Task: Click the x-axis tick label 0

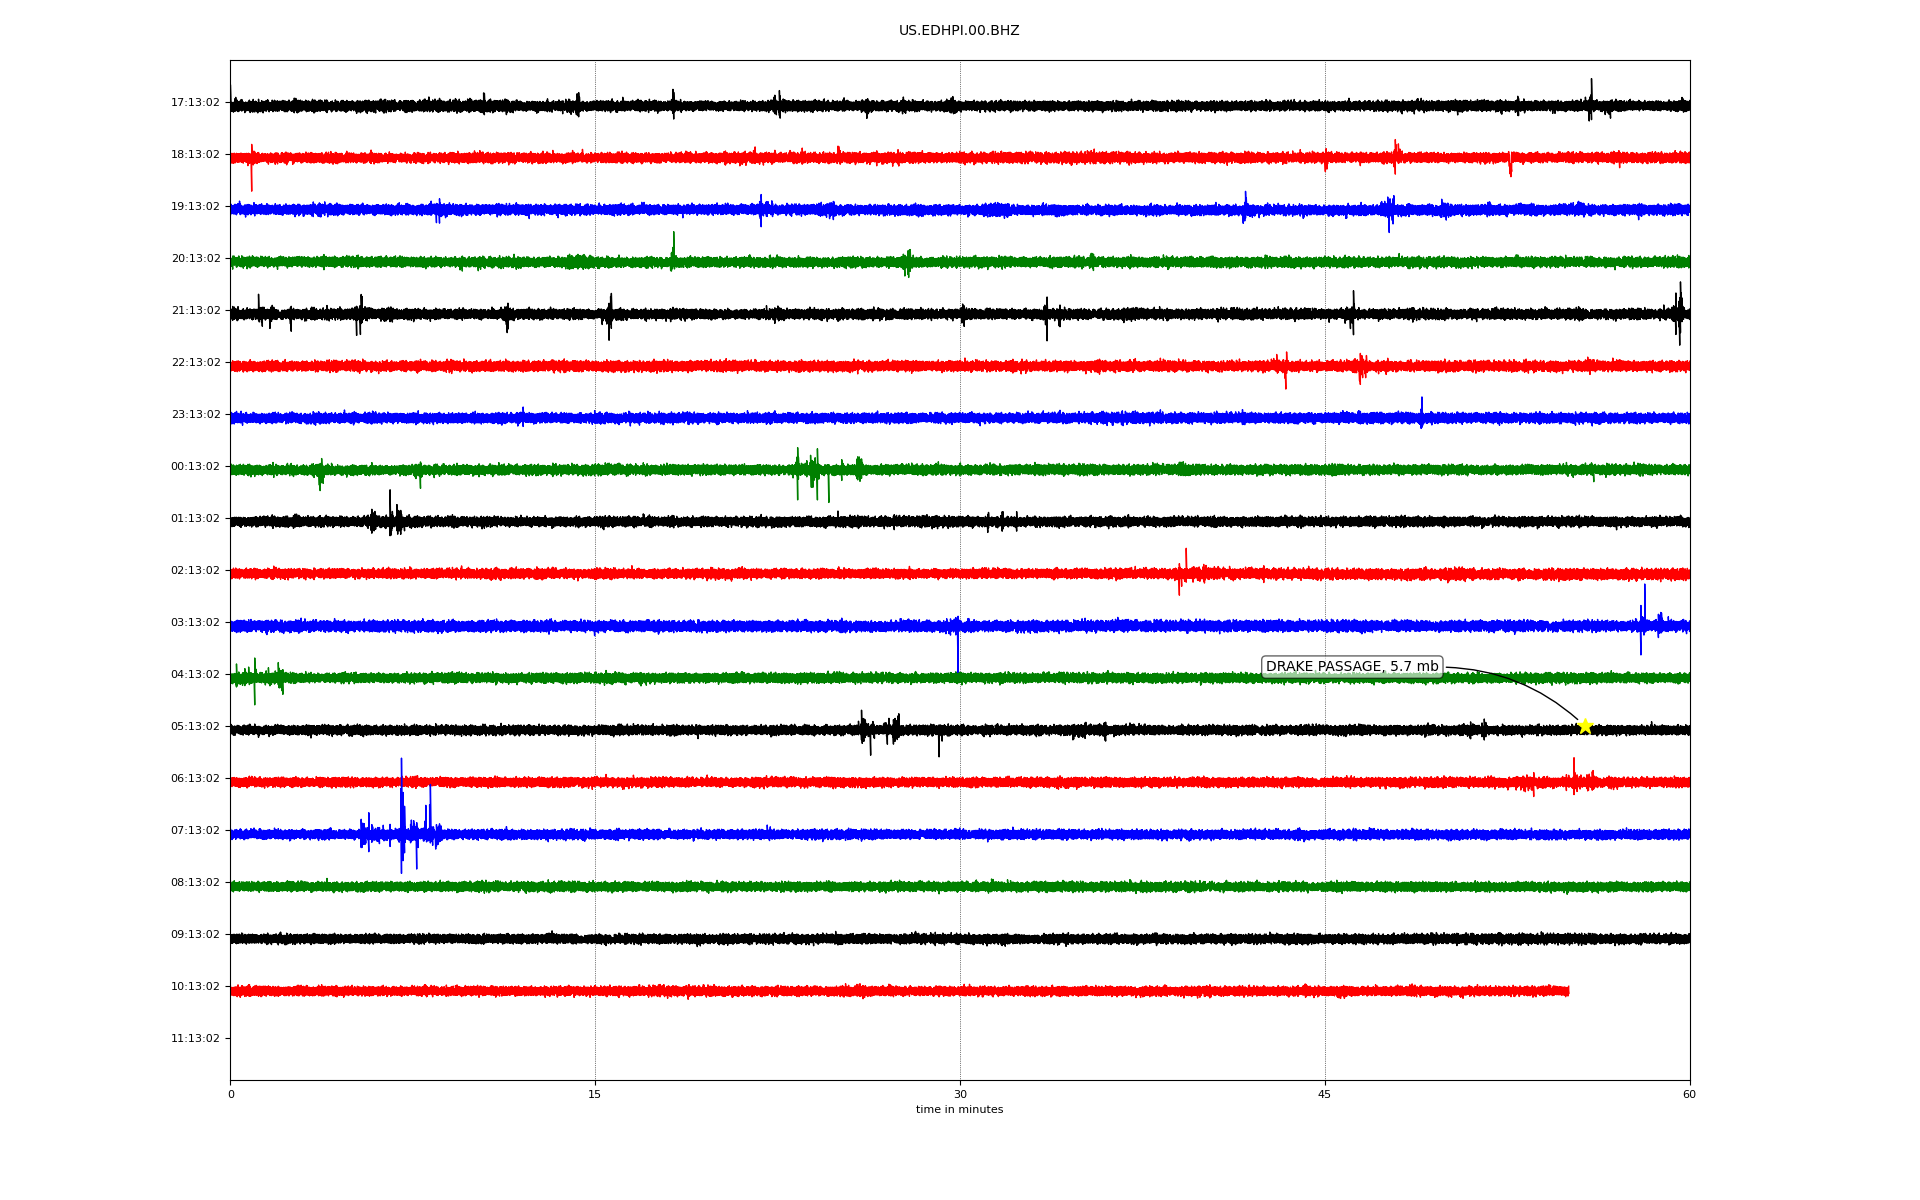Action: point(231,1094)
